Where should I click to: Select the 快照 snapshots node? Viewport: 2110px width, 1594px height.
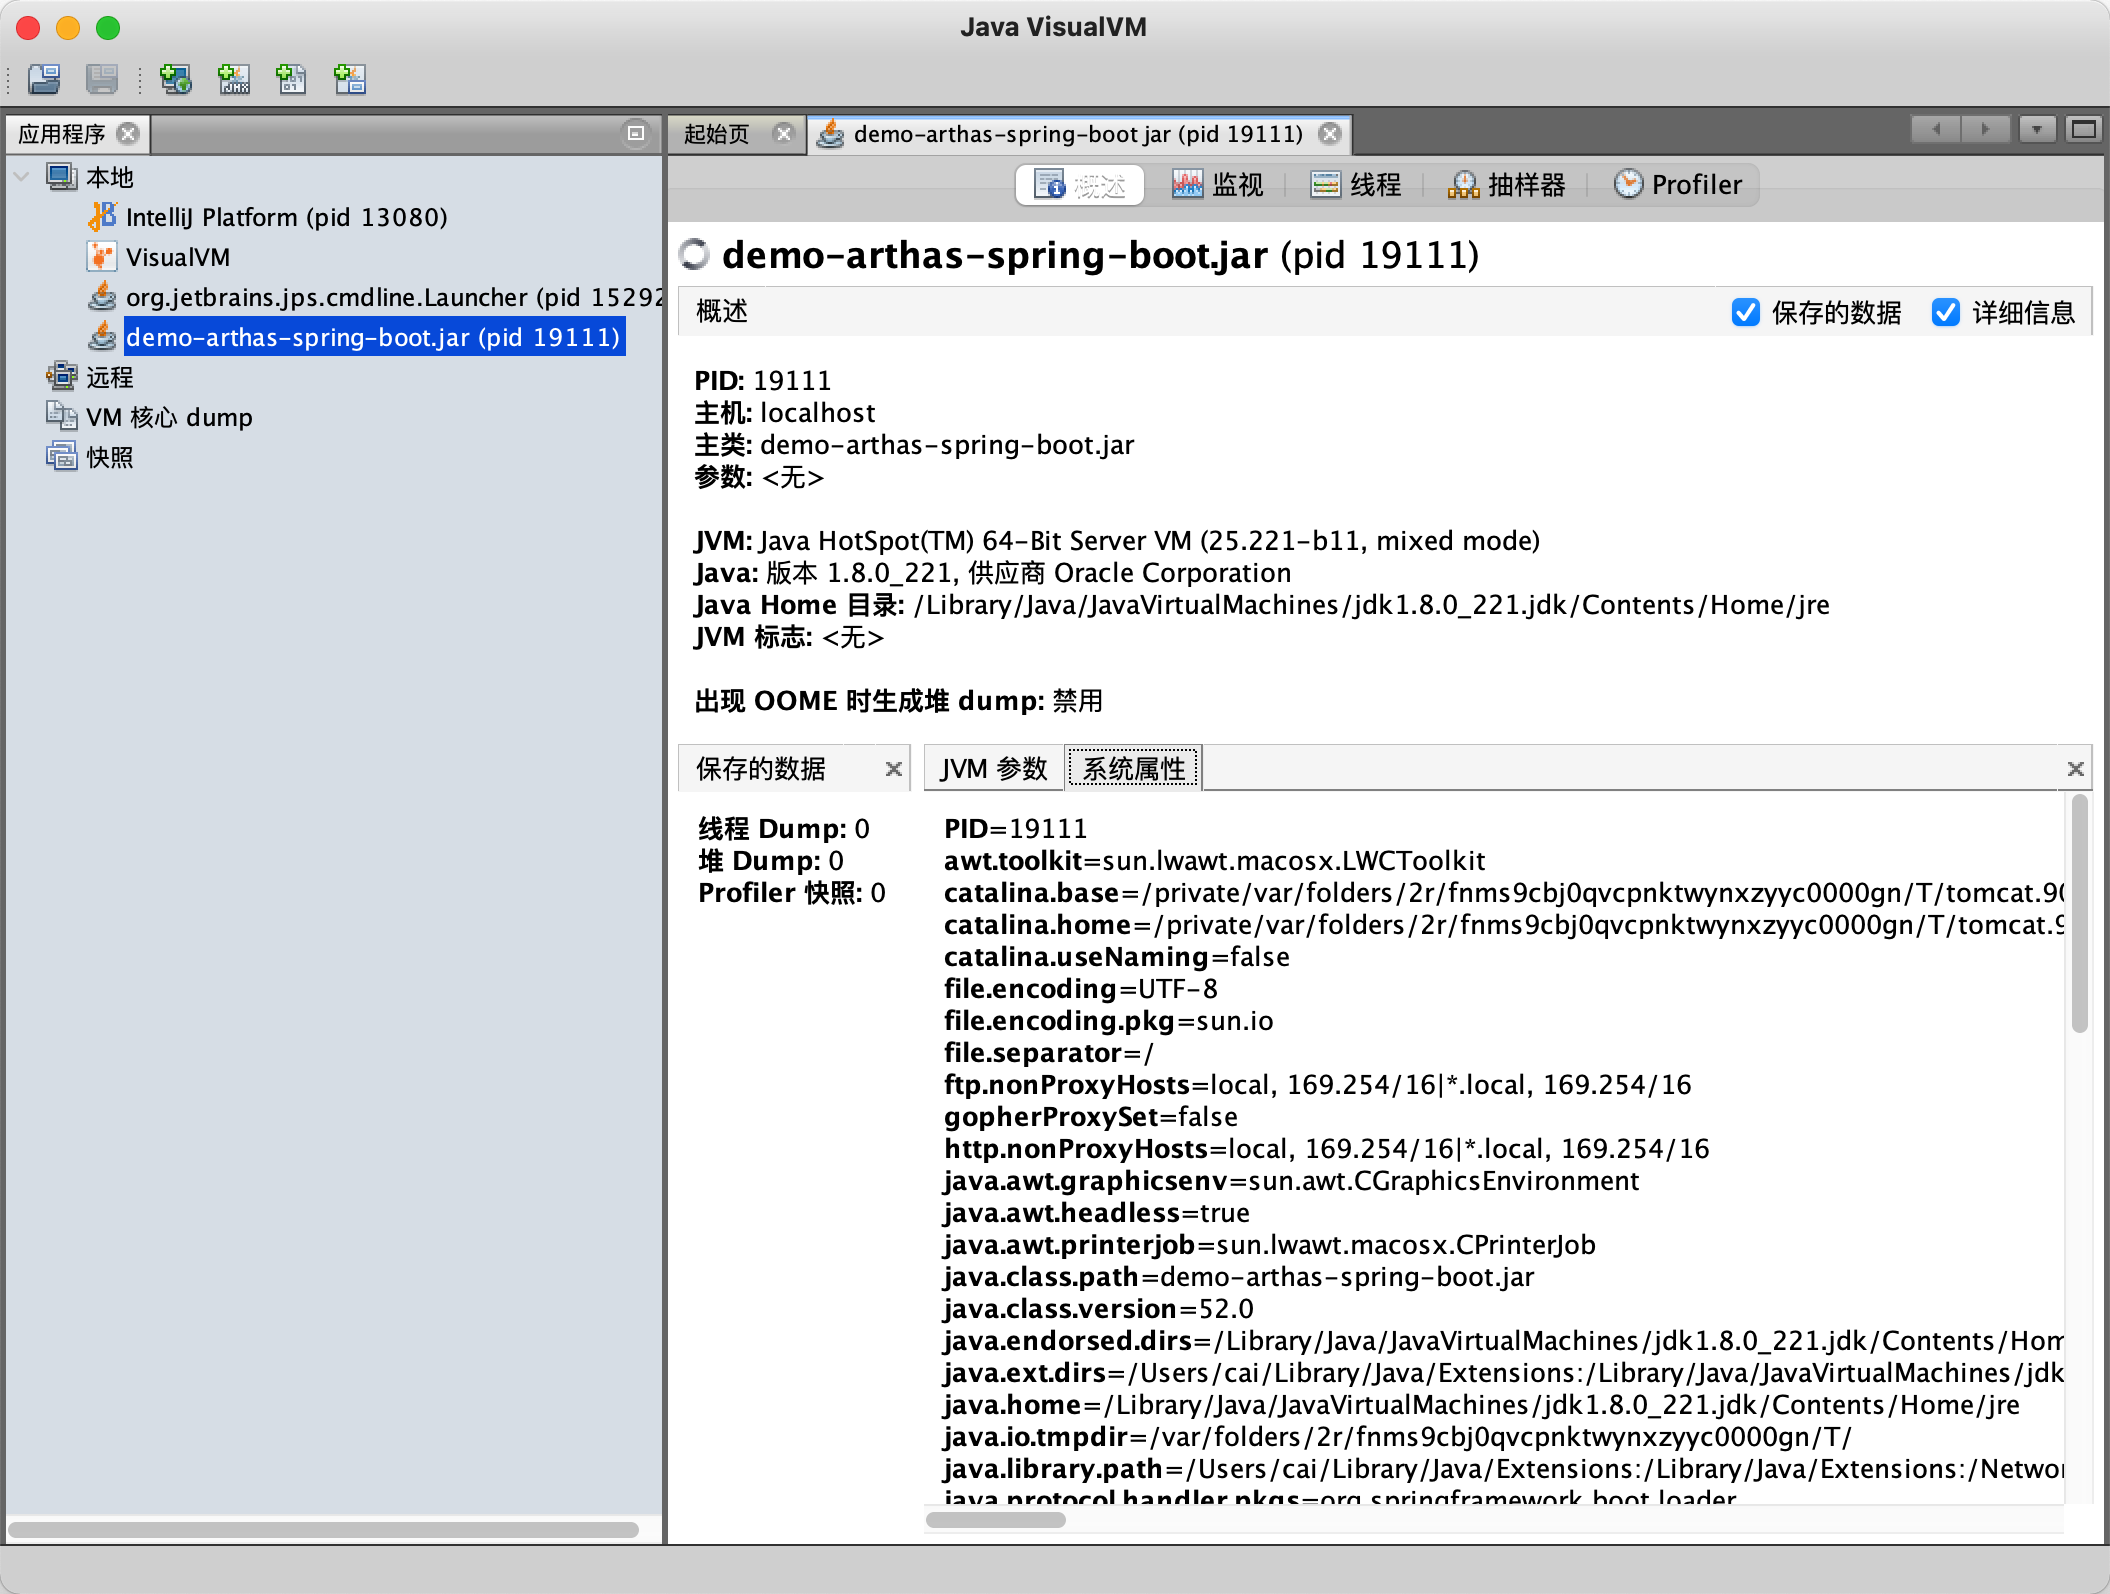[x=109, y=457]
